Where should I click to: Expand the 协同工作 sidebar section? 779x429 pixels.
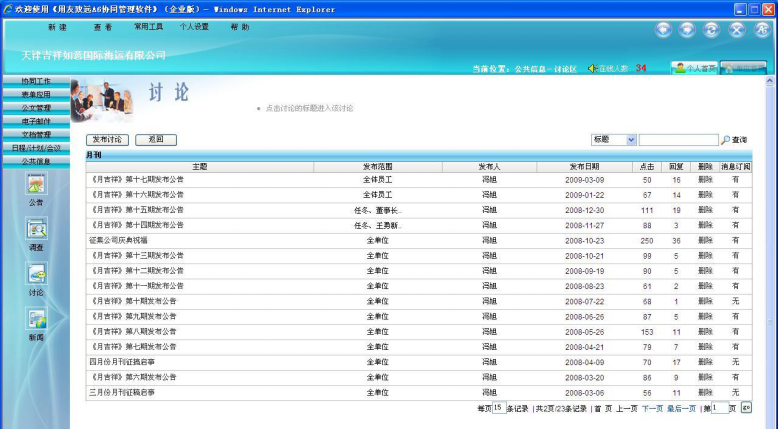point(36,81)
